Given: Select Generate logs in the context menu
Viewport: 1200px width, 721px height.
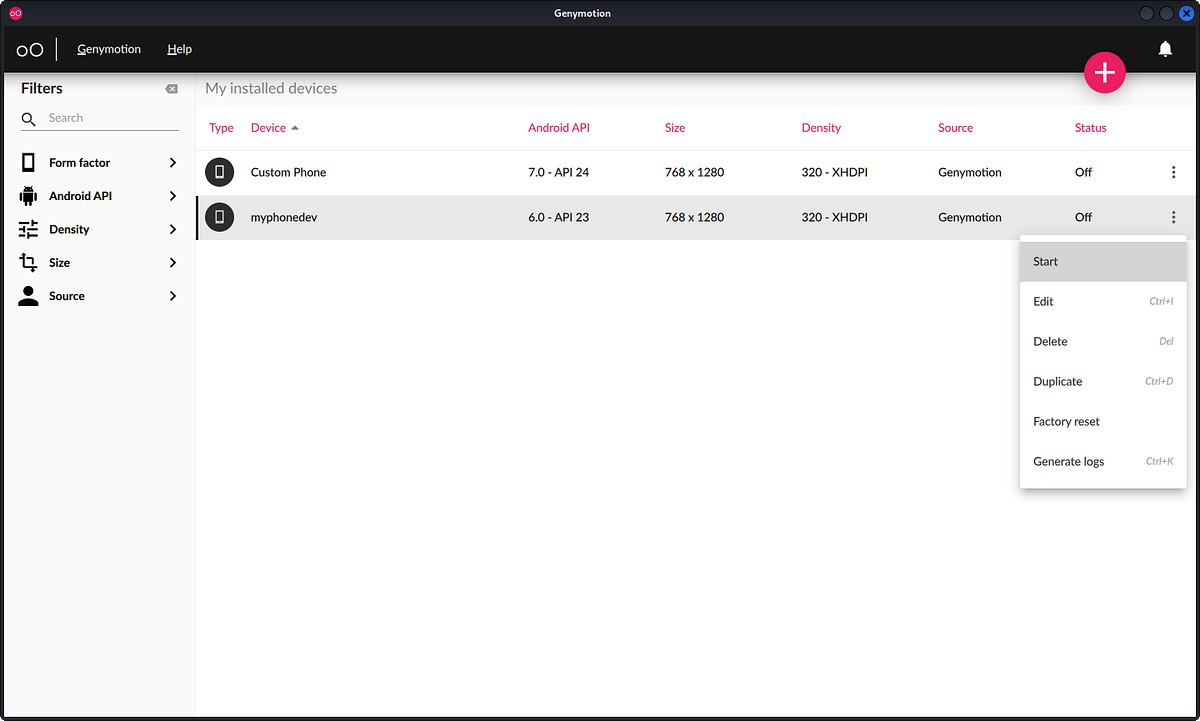Looking at the screenshot, I should (1103, 461).
